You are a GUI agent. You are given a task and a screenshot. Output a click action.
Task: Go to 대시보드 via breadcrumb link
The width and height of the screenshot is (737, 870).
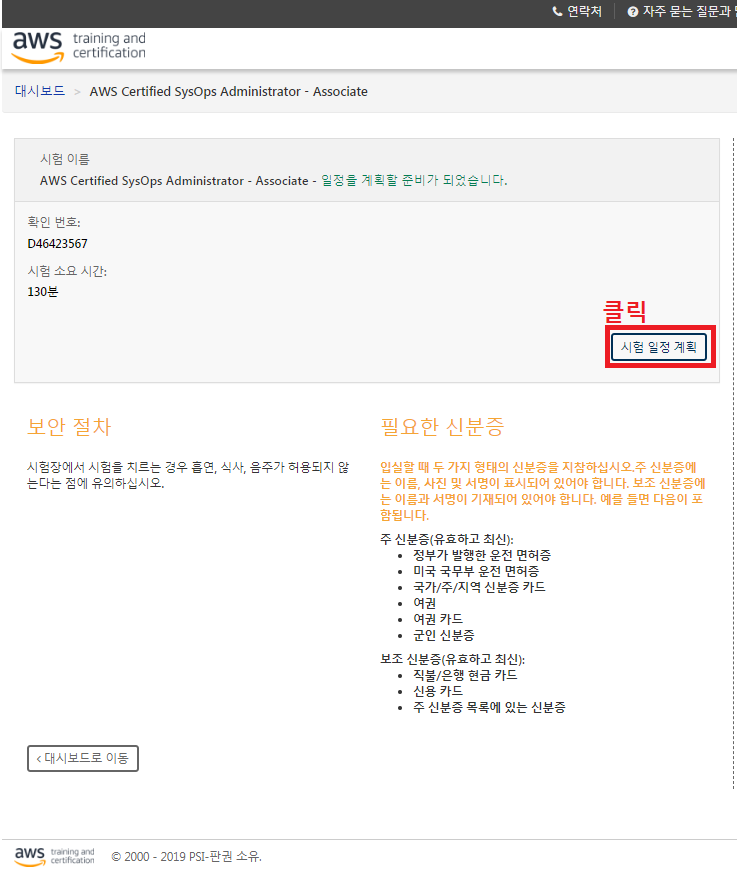coord(40,91)
